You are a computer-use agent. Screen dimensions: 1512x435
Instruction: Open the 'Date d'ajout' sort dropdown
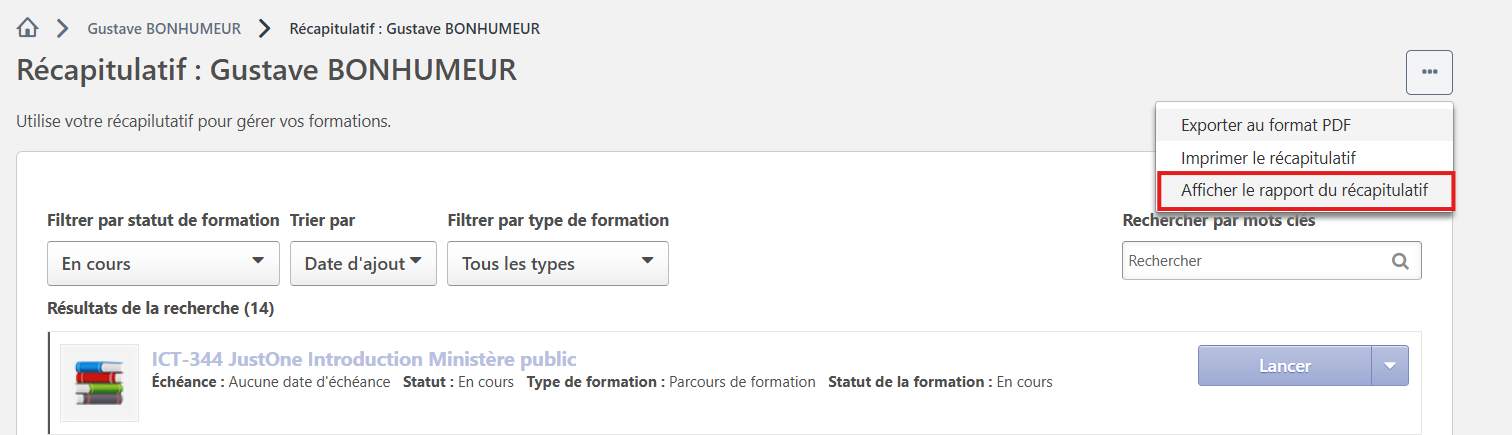[x=363, y=264]
